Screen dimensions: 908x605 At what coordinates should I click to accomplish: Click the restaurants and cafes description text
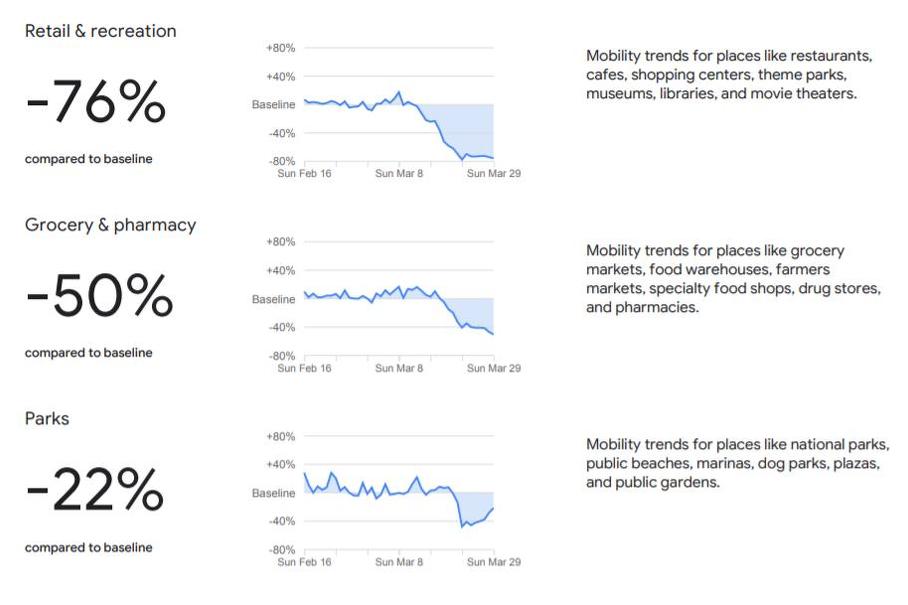click(x=729, y=75)
